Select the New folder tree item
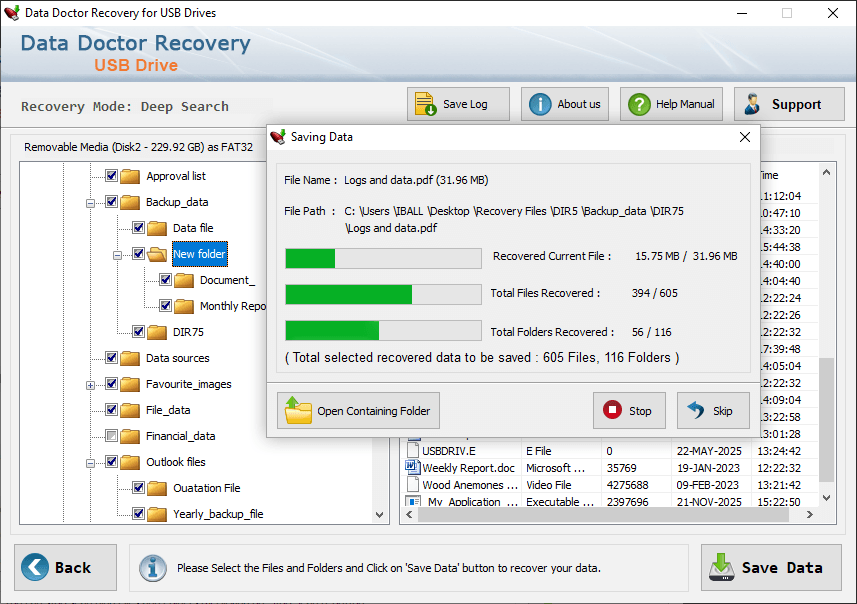857x604 pixels. (x=199, y=254)
